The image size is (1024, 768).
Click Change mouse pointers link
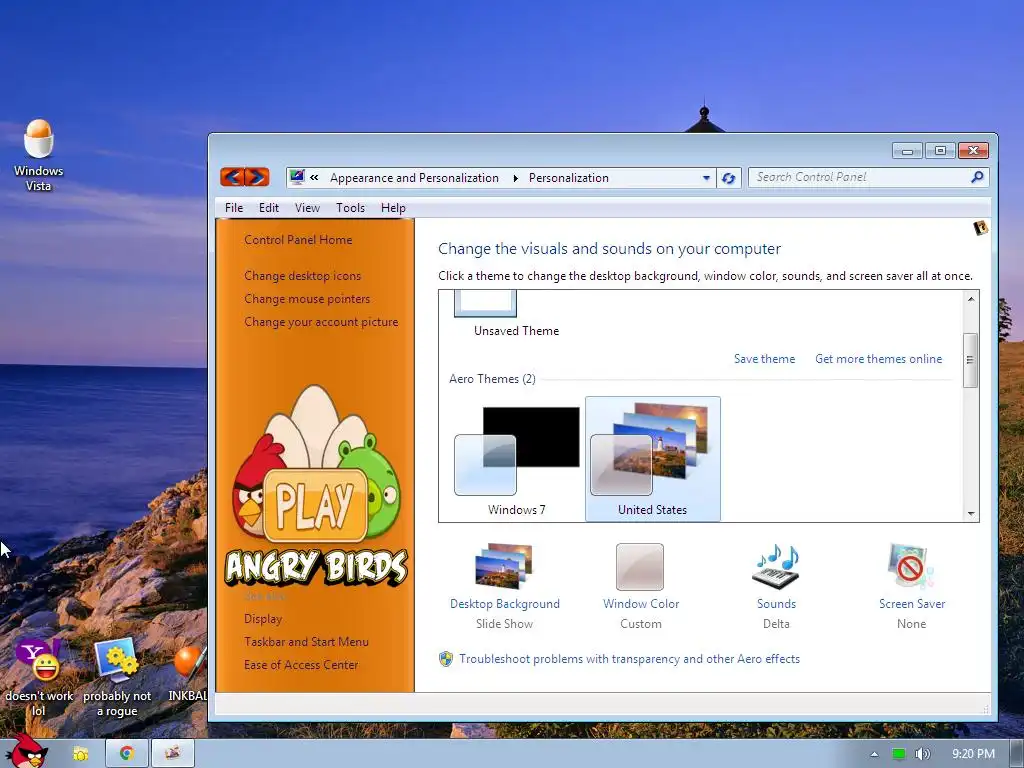pyautogui.click(x=307, y=298)
